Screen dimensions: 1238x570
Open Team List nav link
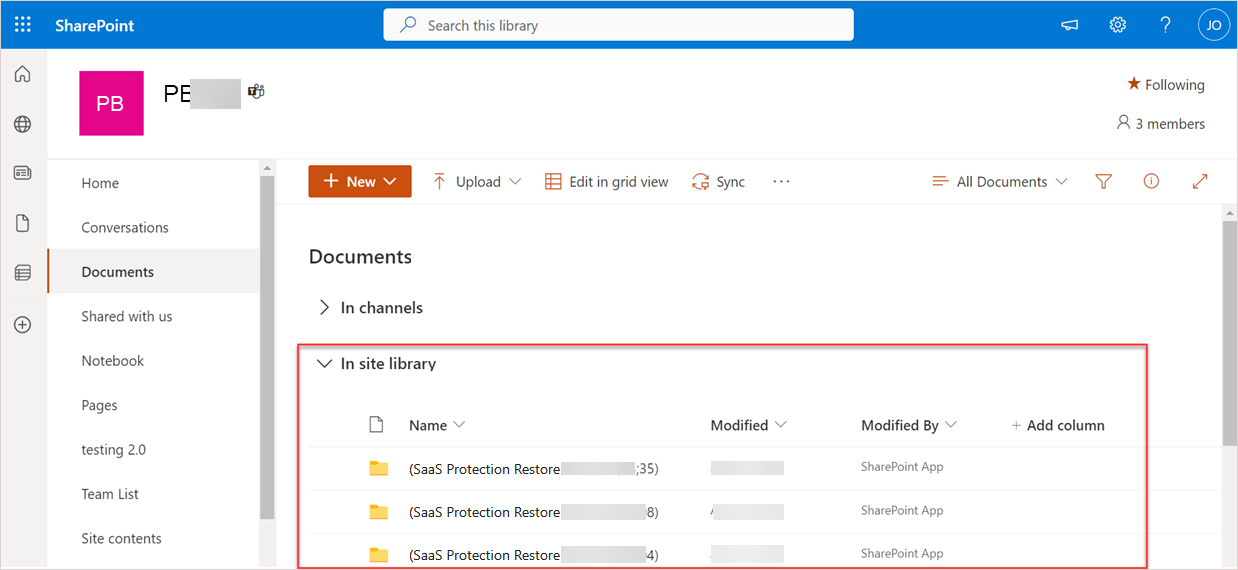pyautogui.click(x=110, y=494)
